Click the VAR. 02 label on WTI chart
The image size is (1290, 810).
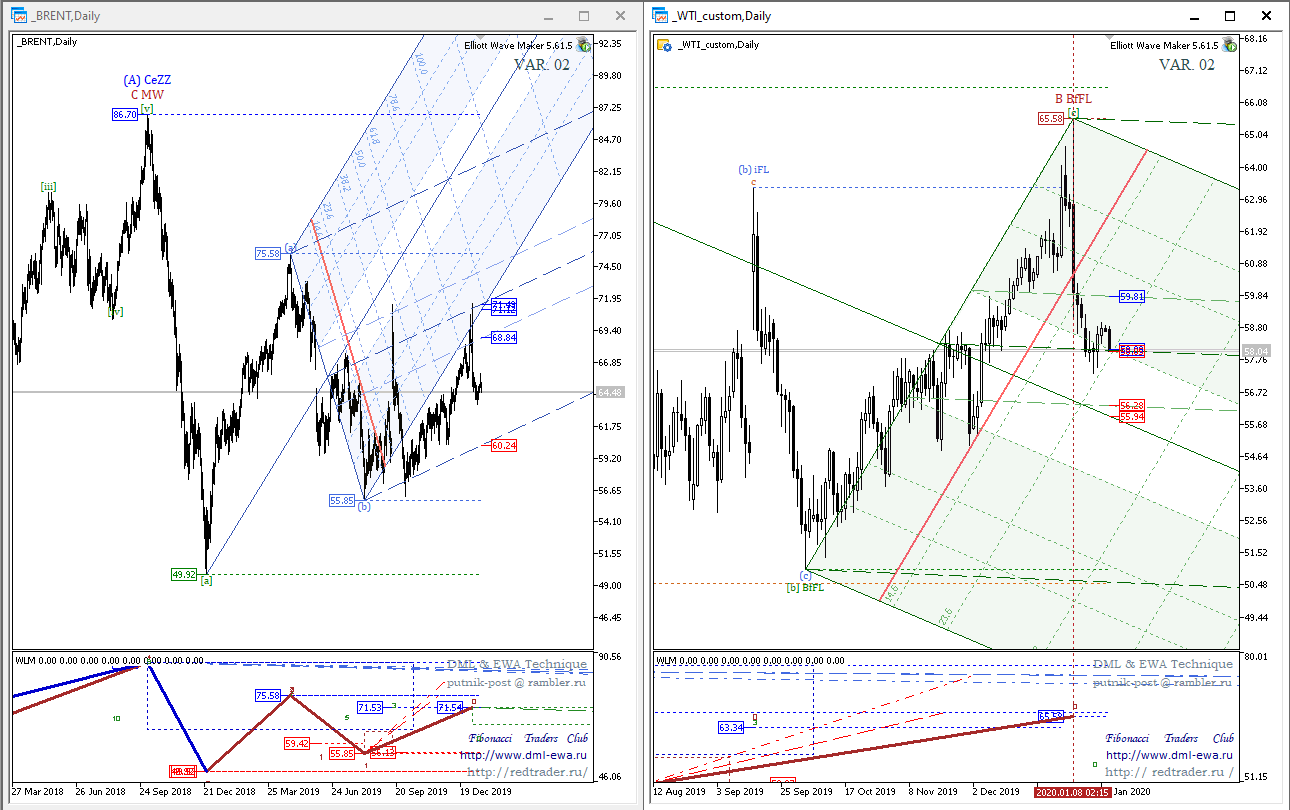pyautogui.click(x=1187, y=64)
